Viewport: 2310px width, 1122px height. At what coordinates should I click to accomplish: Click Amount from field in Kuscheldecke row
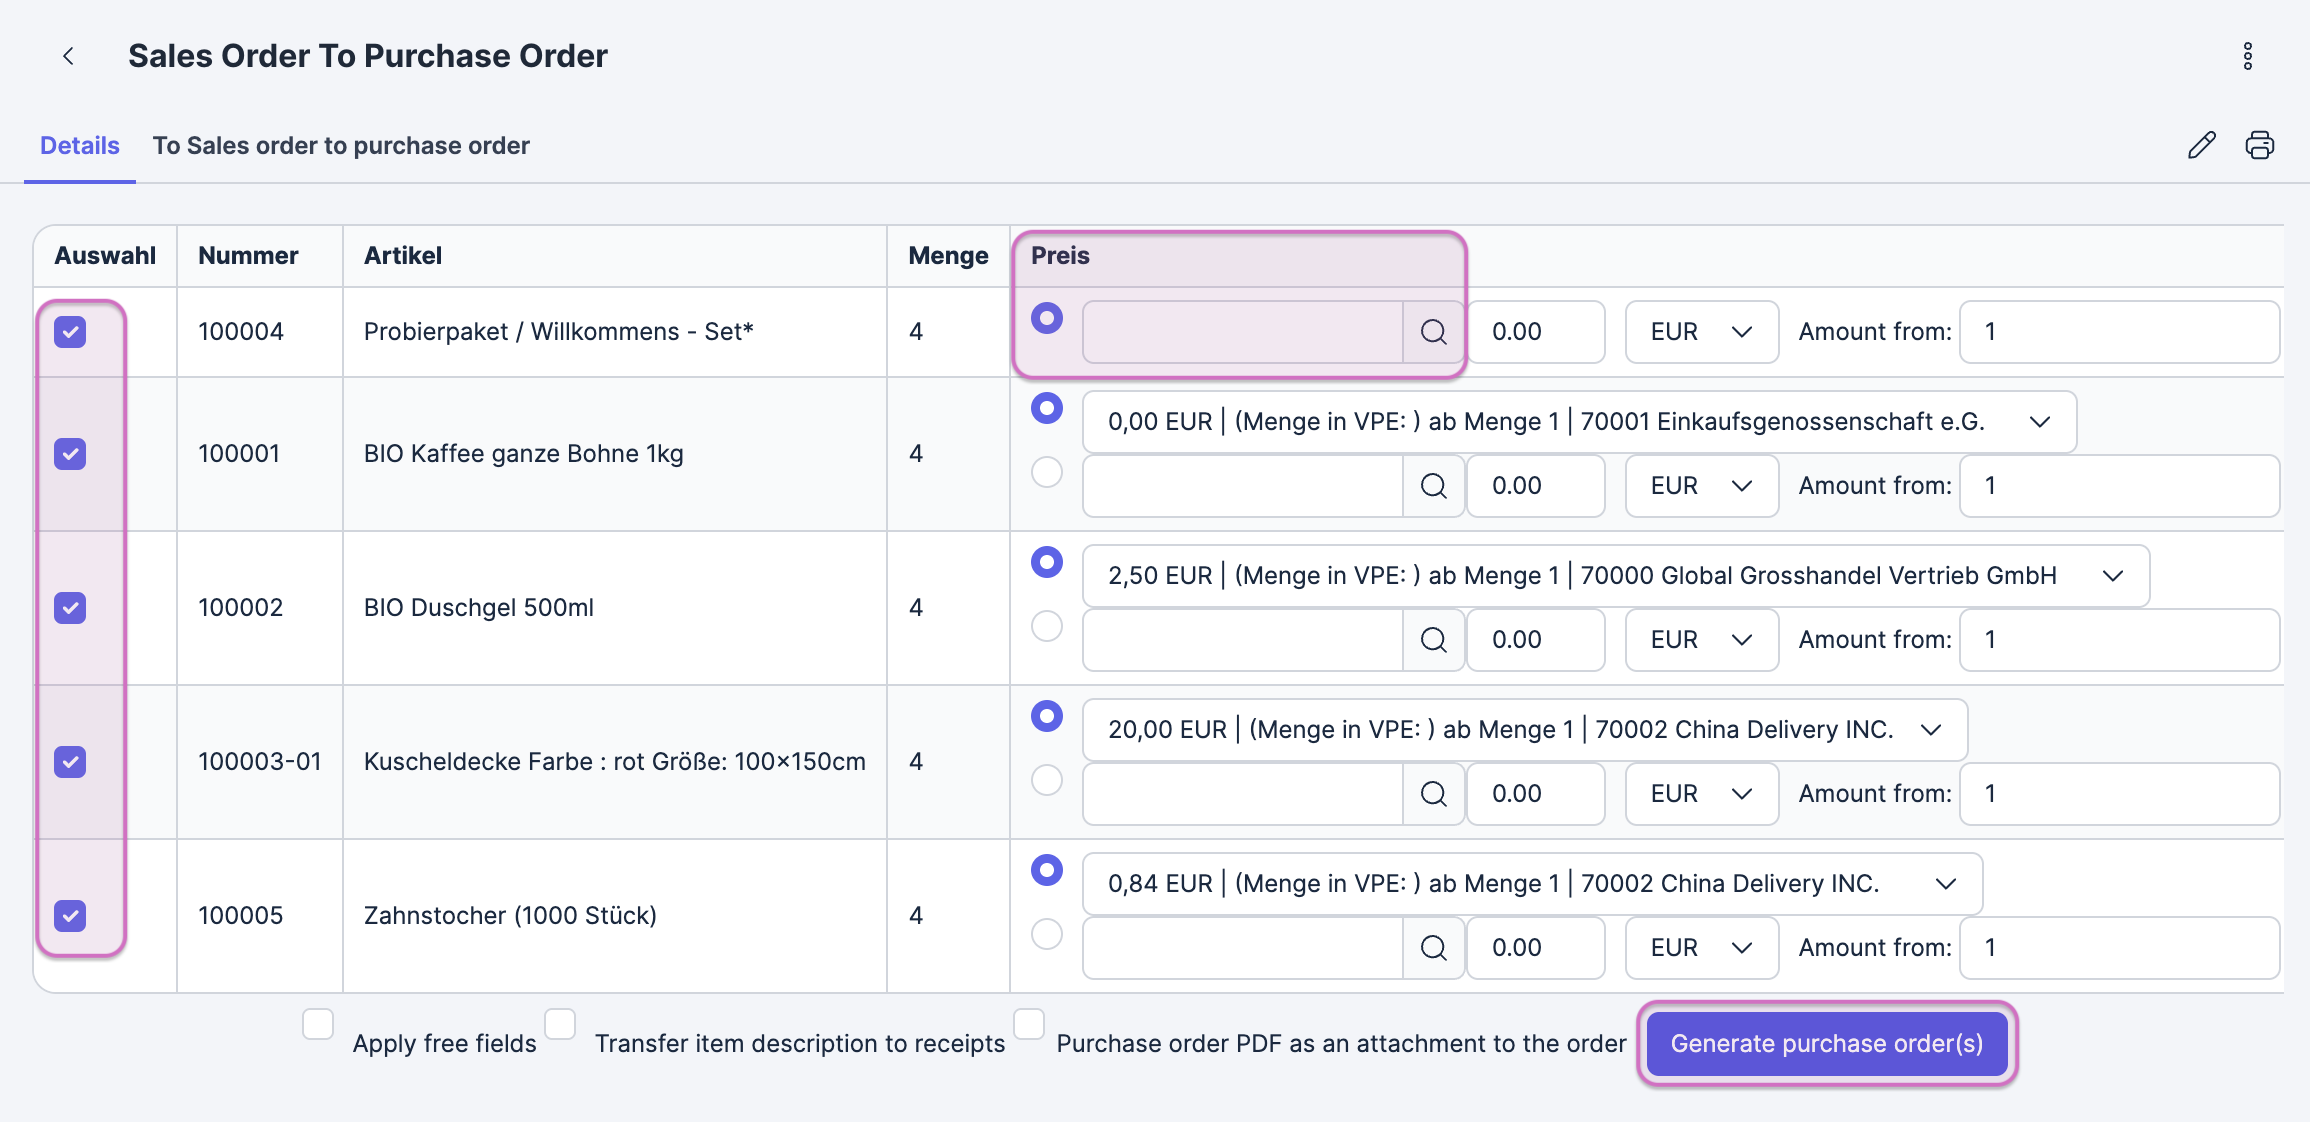[x=2118, y=794]
